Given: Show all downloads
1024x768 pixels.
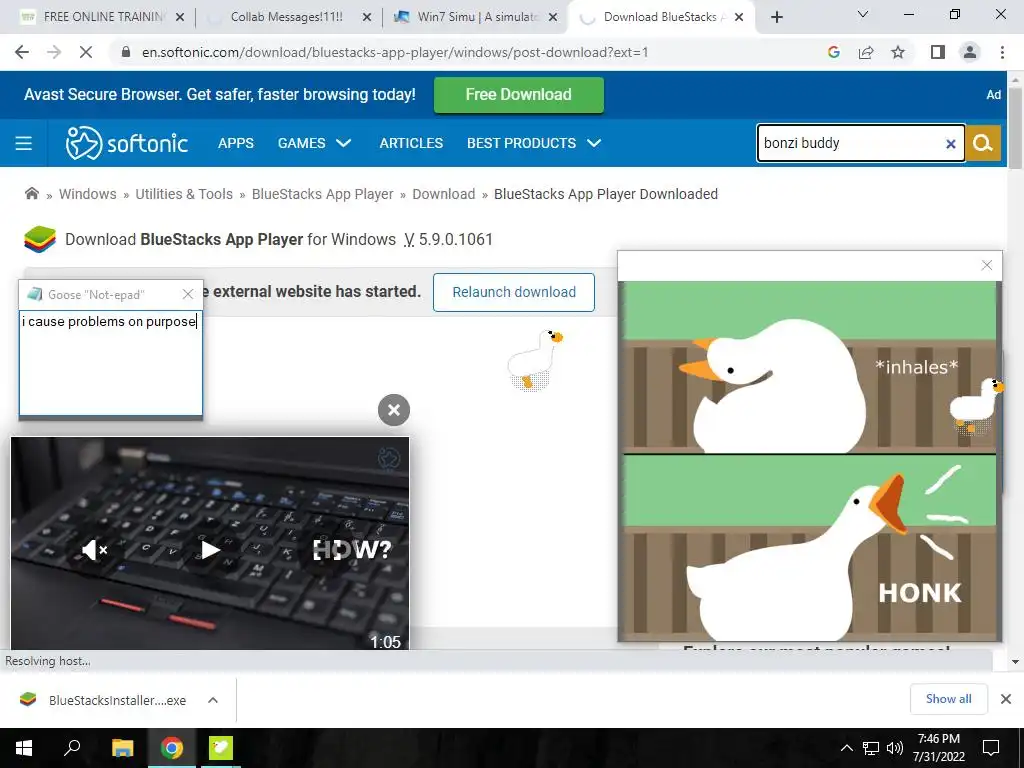Looking at the screenshot, I should [948, 699].
